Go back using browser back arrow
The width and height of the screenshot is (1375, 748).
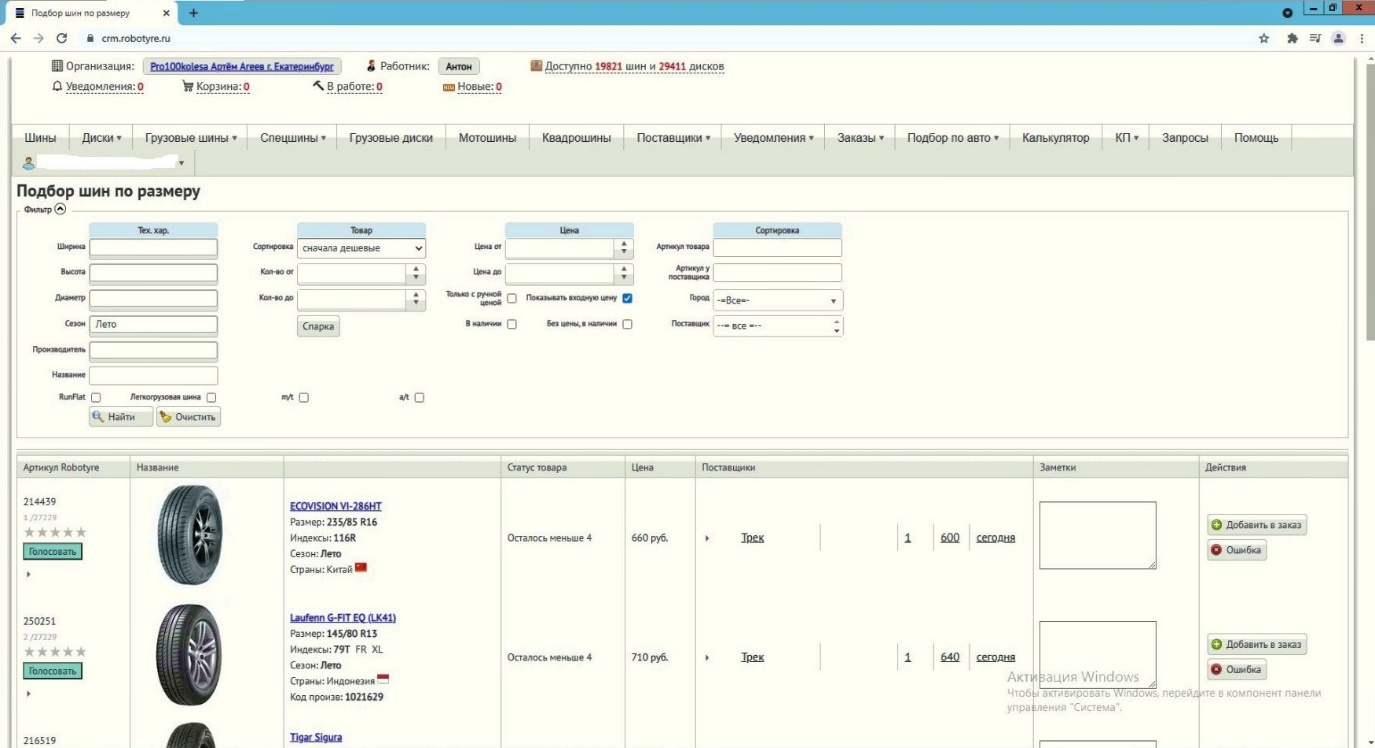click(x=17, y=38)
